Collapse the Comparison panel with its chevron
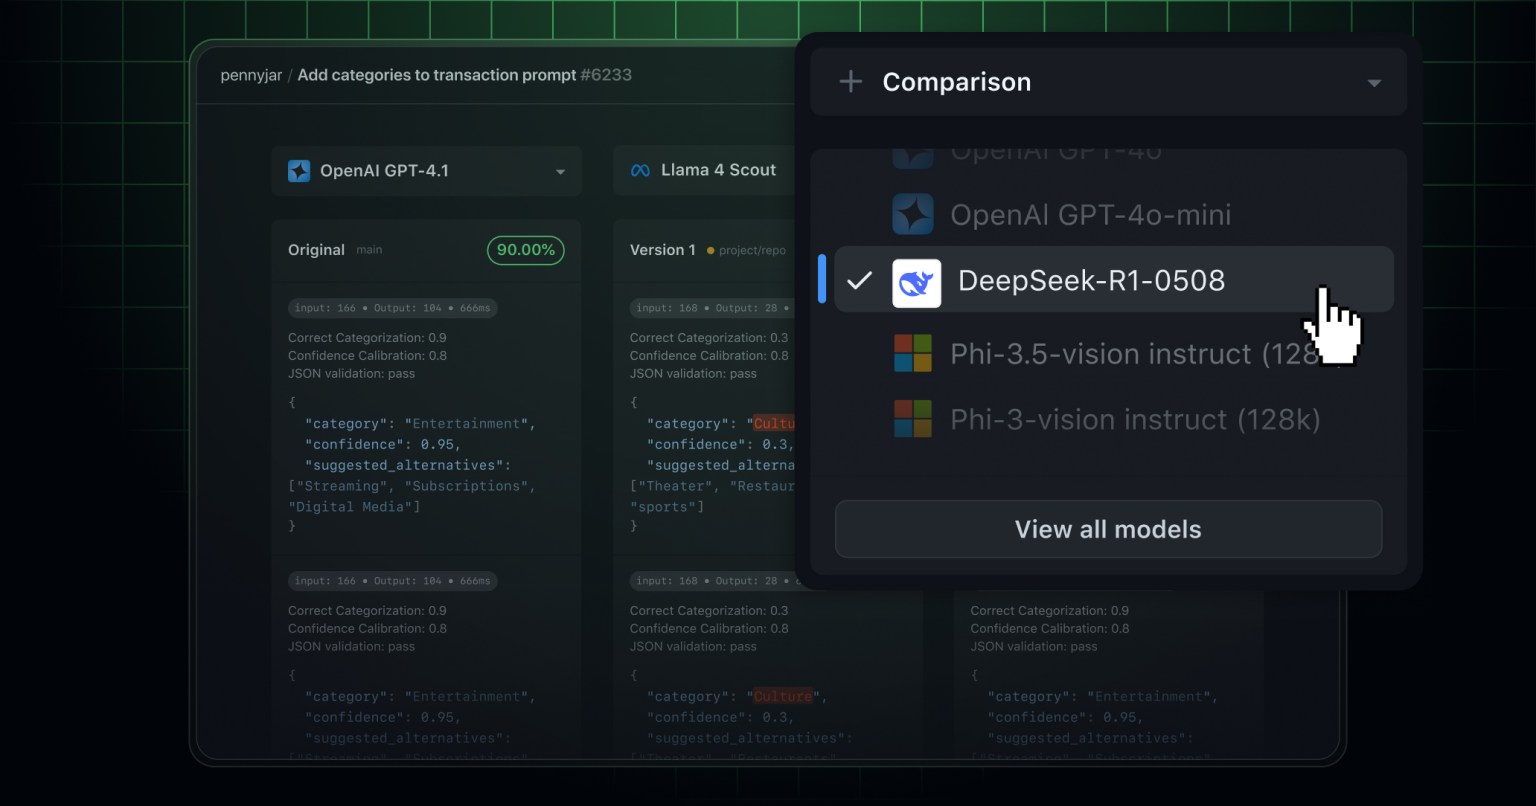The width and height of the screenshot is (1536, 806). tap(1374, 82)
